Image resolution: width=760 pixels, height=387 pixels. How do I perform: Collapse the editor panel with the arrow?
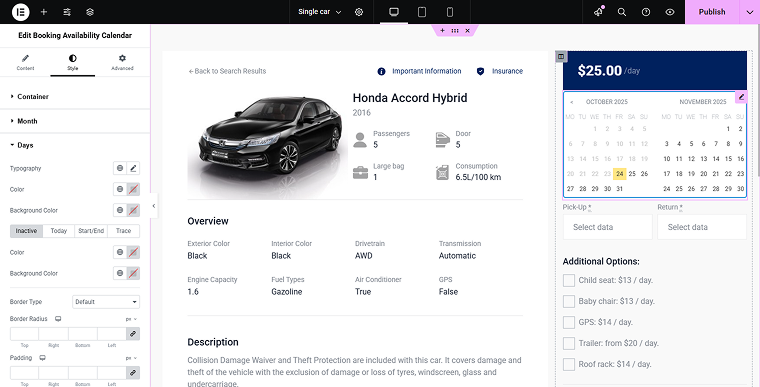click(x=154, y=206)
